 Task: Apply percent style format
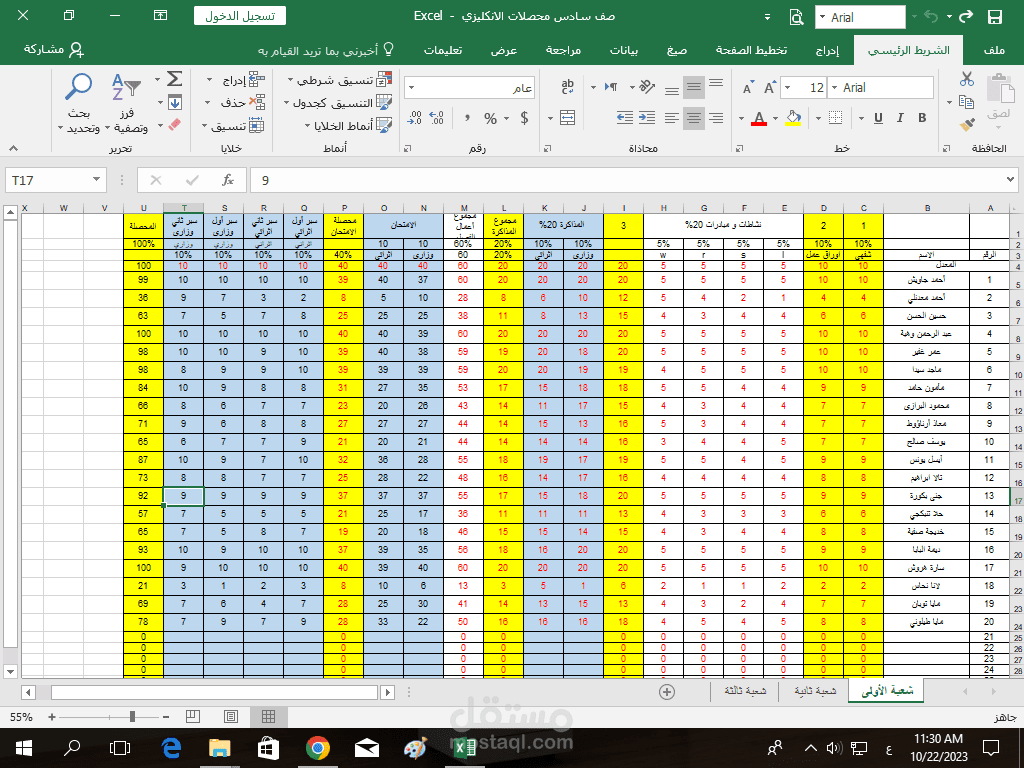[x=490, y=118]
